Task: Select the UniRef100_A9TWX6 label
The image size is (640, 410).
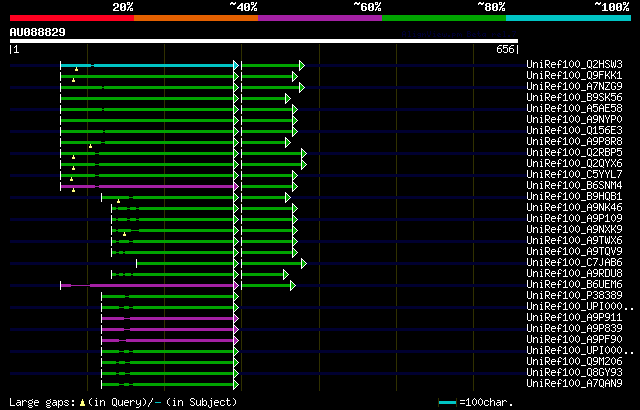Action: (574, 241)
